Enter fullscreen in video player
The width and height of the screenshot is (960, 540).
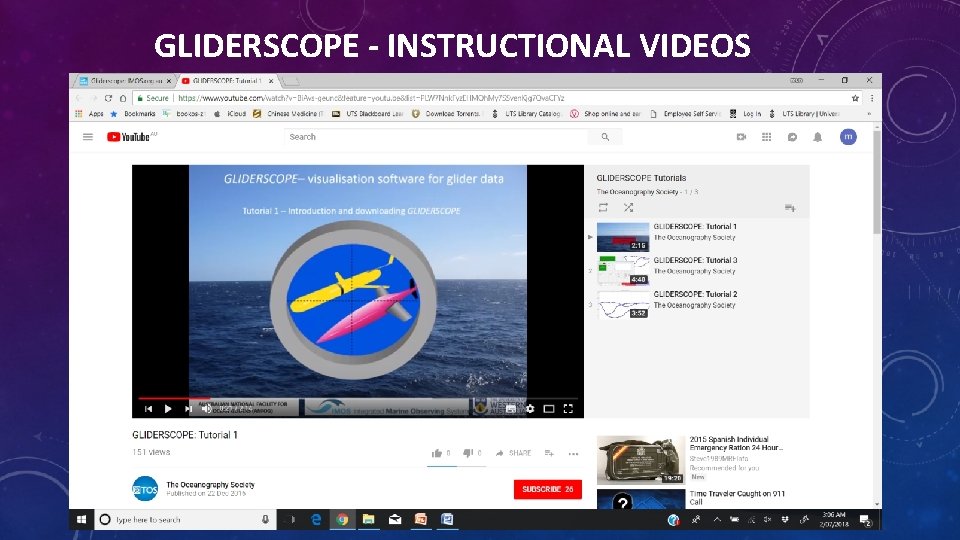coord(568,408)
